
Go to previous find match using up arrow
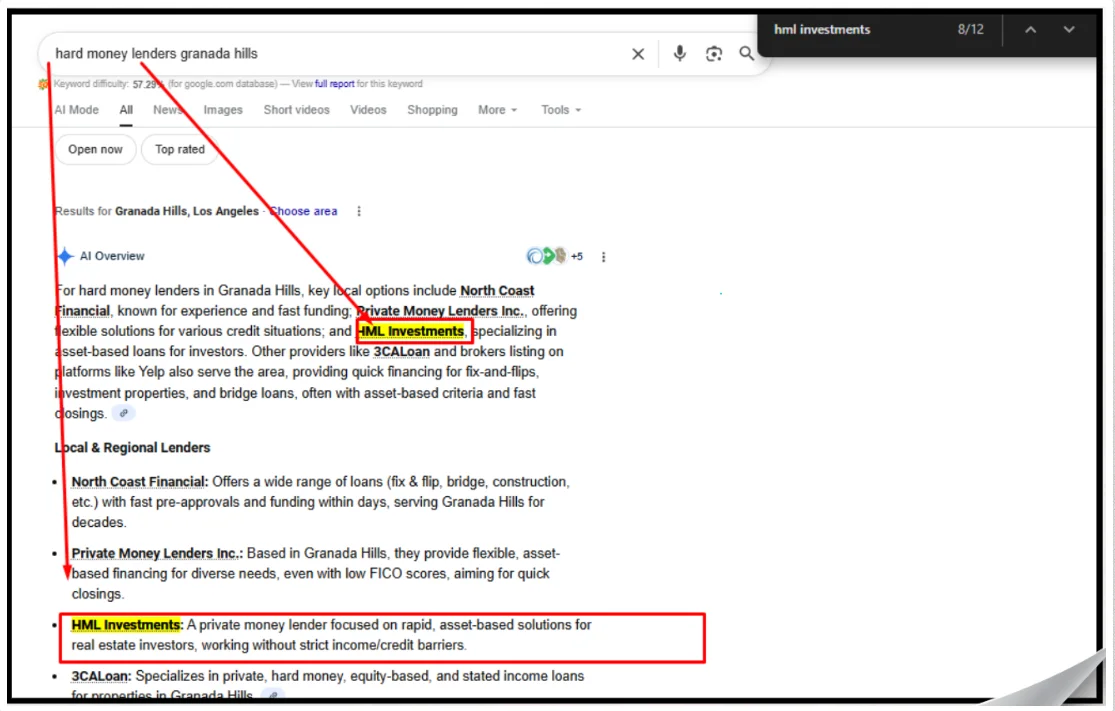click(1030, 30)
